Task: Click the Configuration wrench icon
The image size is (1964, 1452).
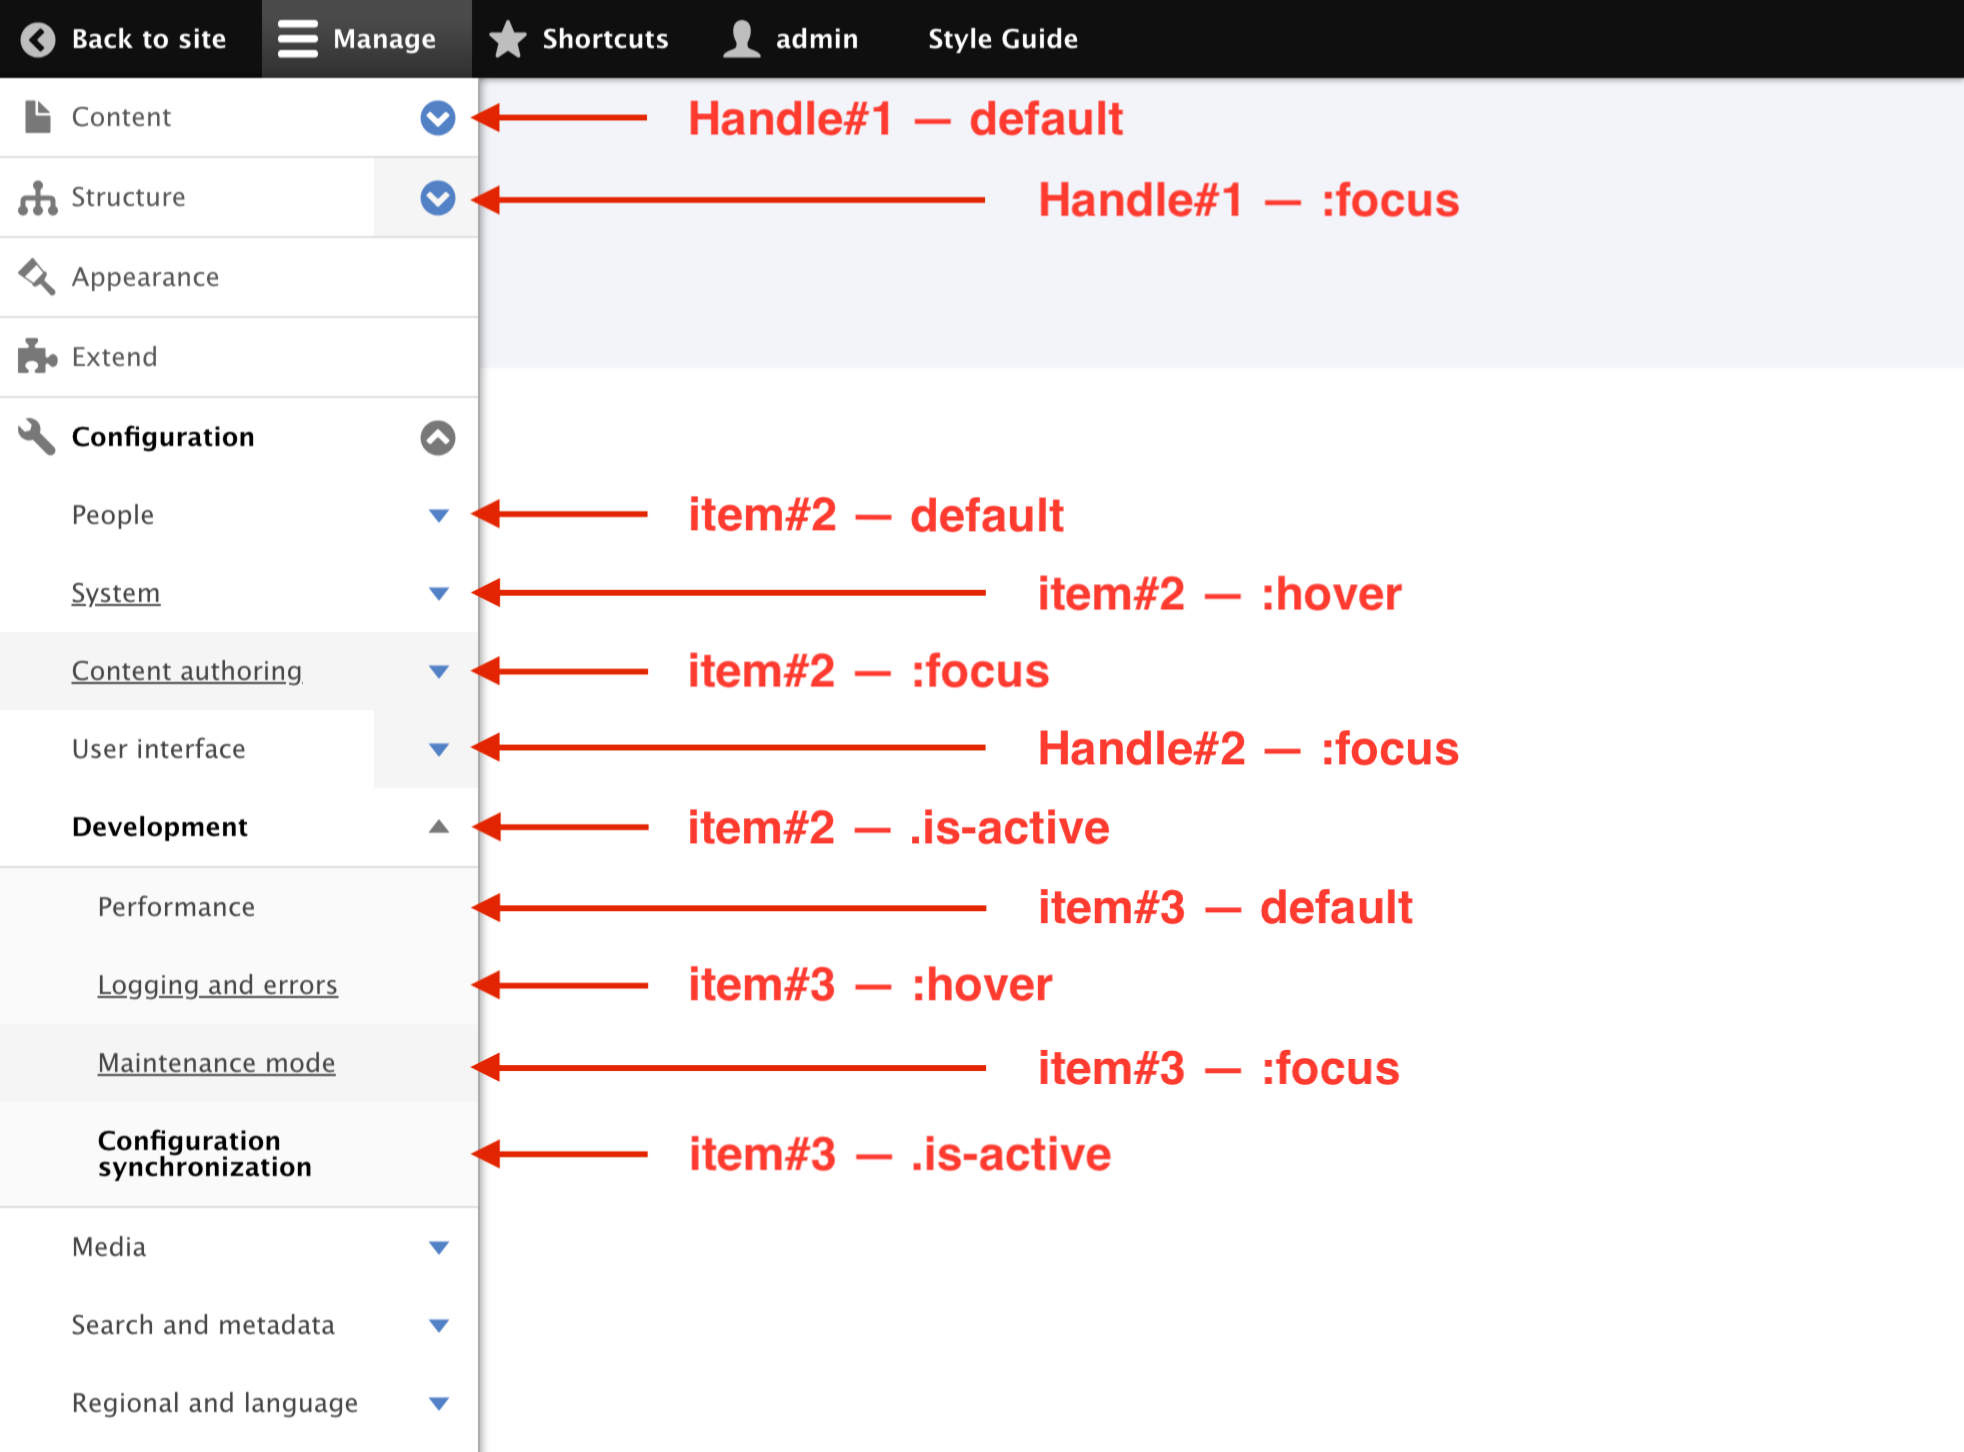Action: pyautogui.click(x=37, y=437)
